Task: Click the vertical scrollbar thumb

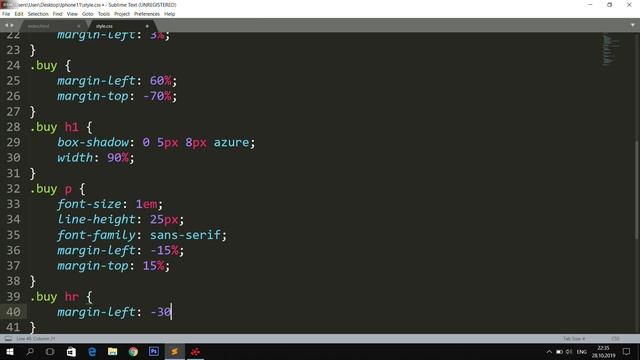Action: [637, 190]
